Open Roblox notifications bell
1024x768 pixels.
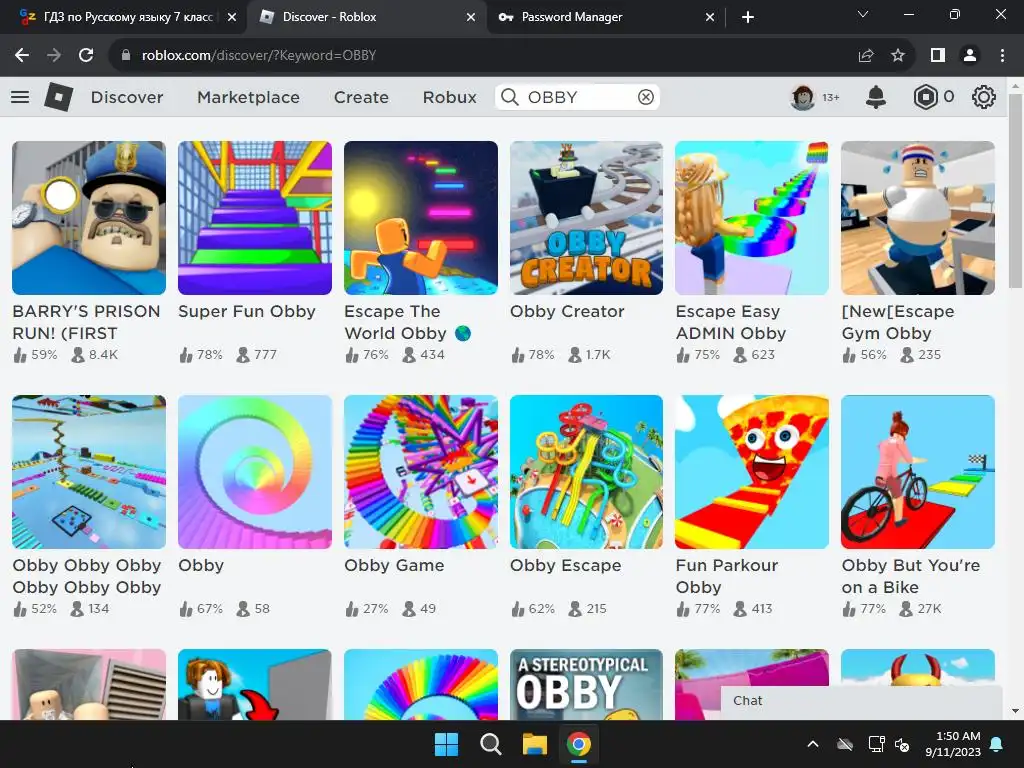point(876,97)
